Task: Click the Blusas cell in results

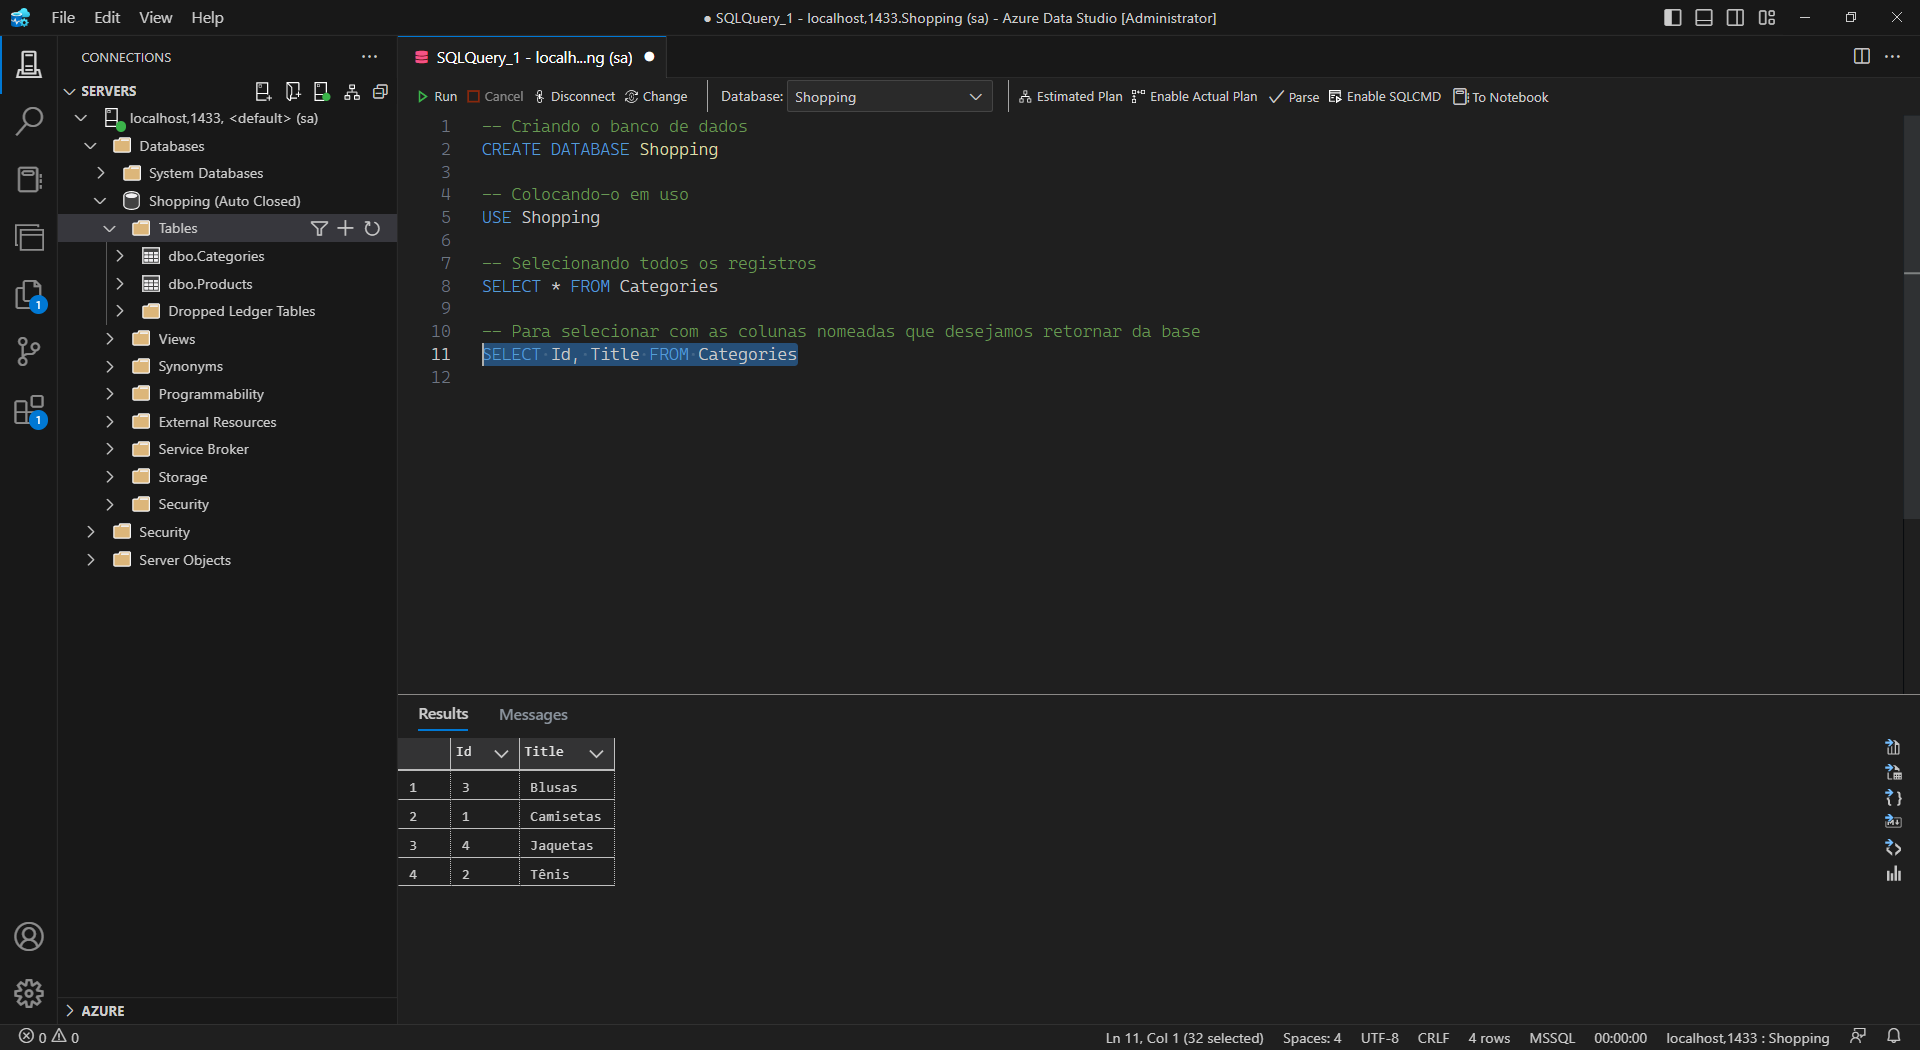Action: pyautogui.click(x=566, y=788)
